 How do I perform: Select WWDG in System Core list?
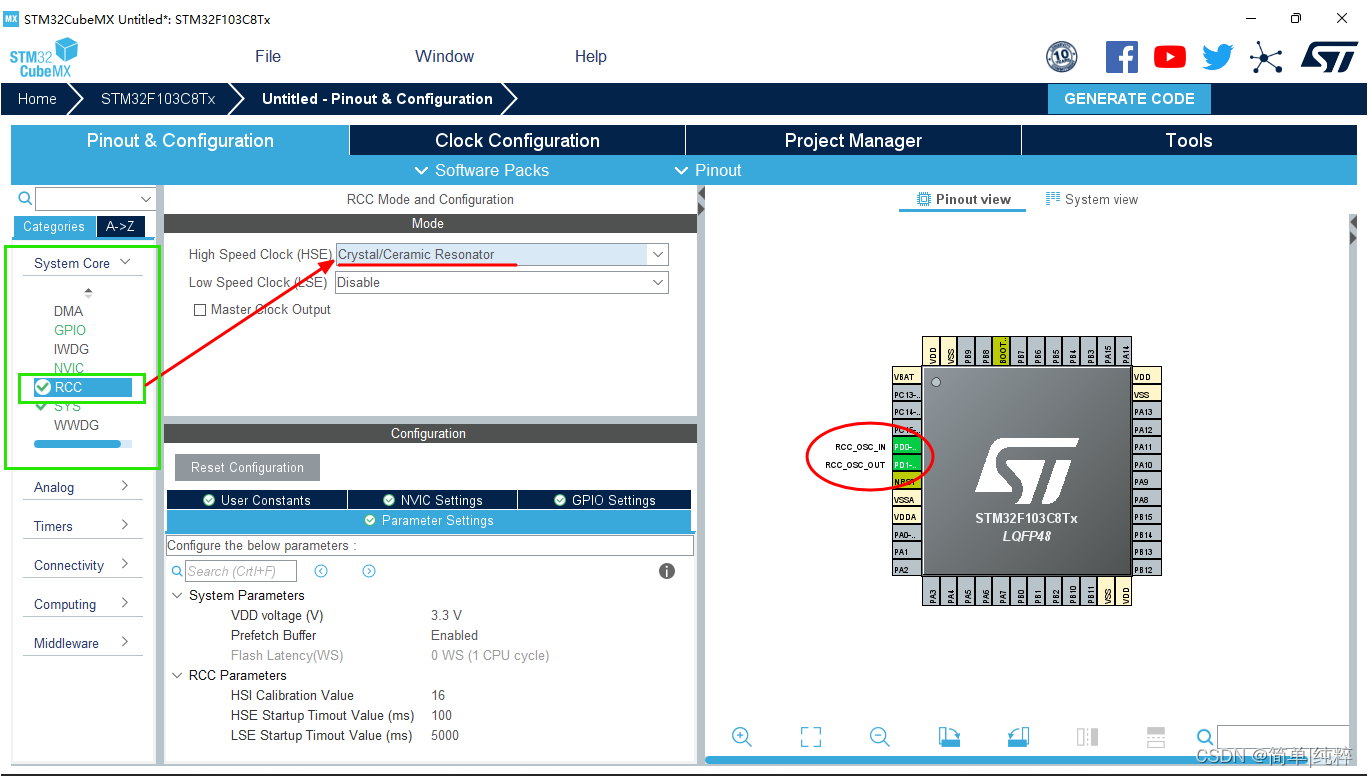(77, 425)
